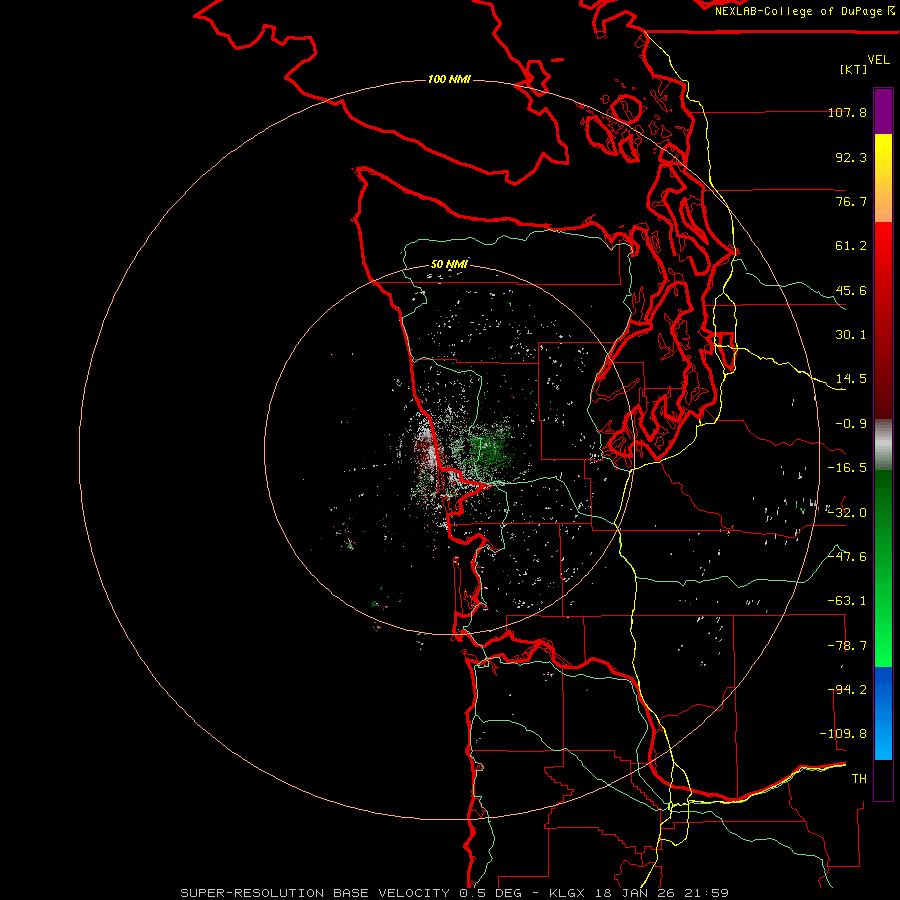Click the KLGX station identifier text
Viewport: 900px width, 900px height.
click(567, 893)
